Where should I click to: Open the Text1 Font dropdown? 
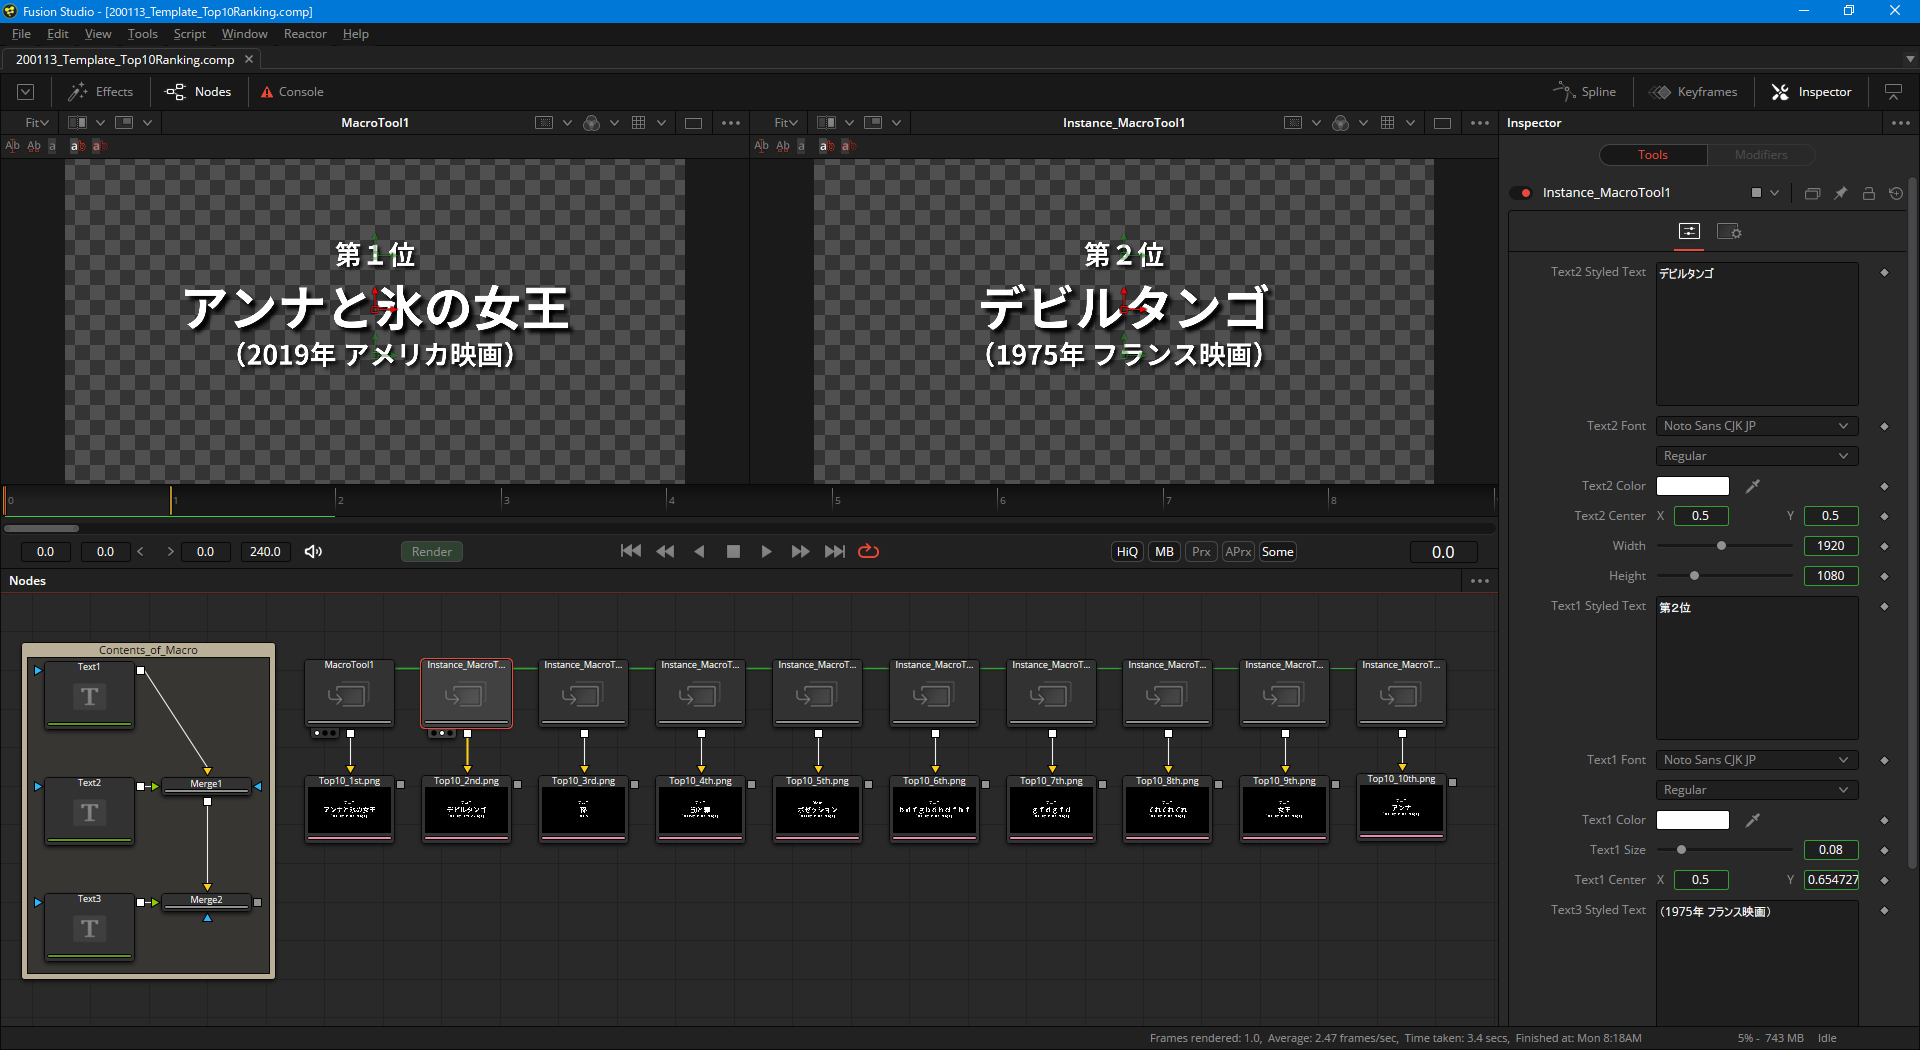[x=1757, y=760]
